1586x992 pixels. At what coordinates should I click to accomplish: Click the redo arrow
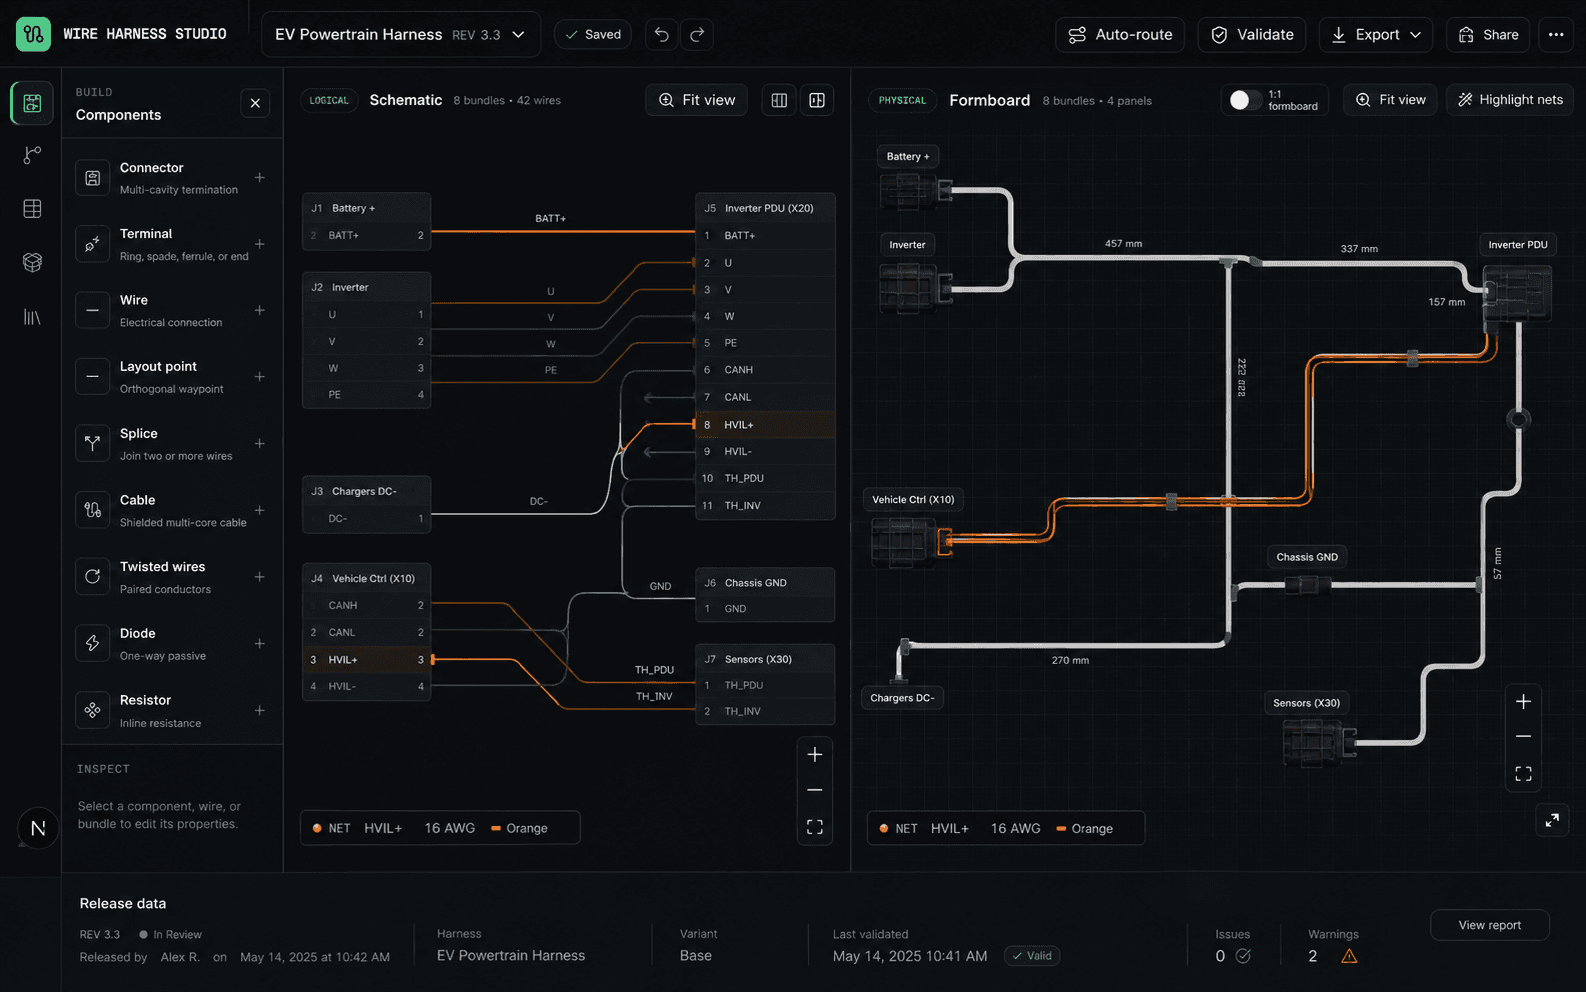pyautogui.click(x=697, y=34)
